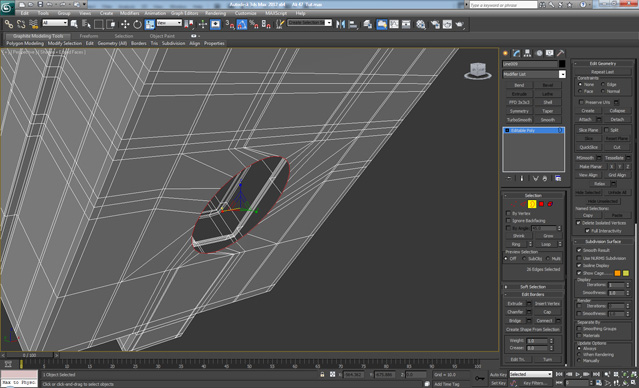Open the Create command panel tab

[506, 53]
